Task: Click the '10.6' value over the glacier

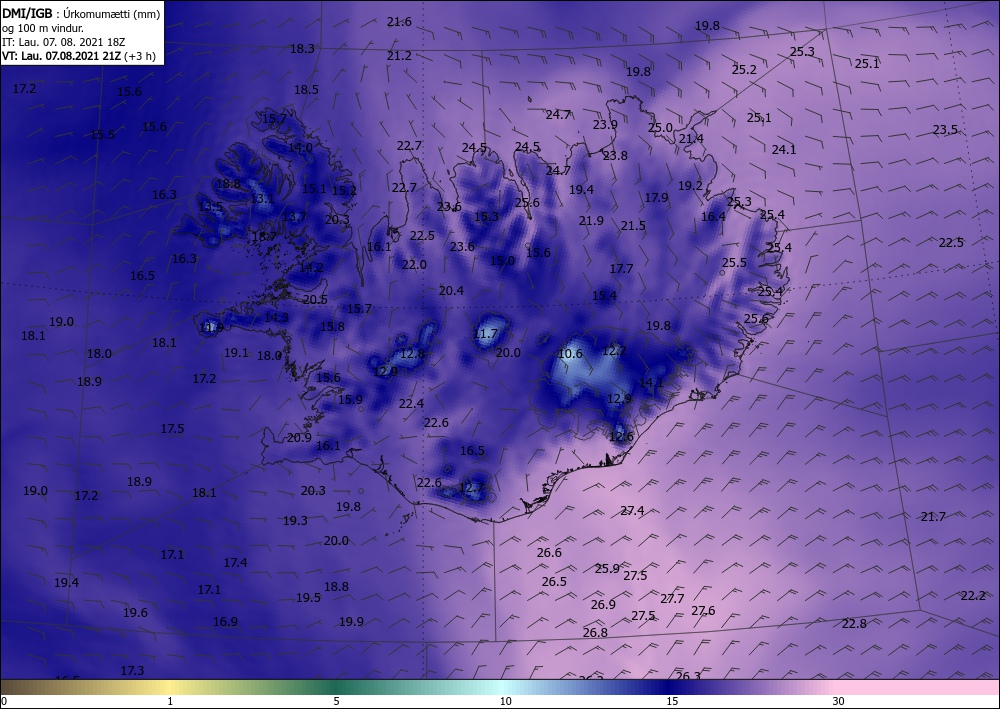Action: tap(570, 354)
